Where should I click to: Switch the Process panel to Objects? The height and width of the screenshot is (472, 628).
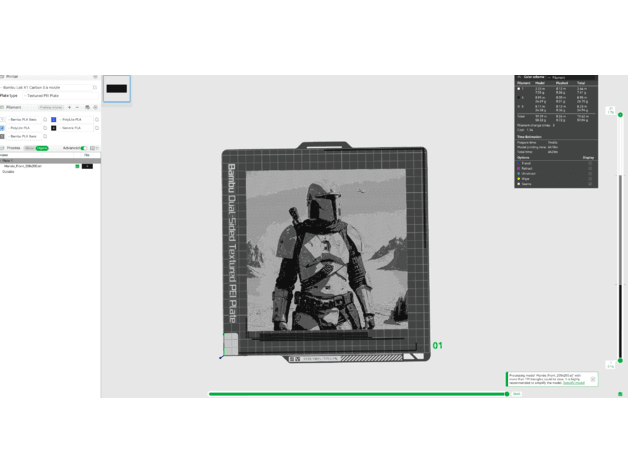tap(42, 148)
